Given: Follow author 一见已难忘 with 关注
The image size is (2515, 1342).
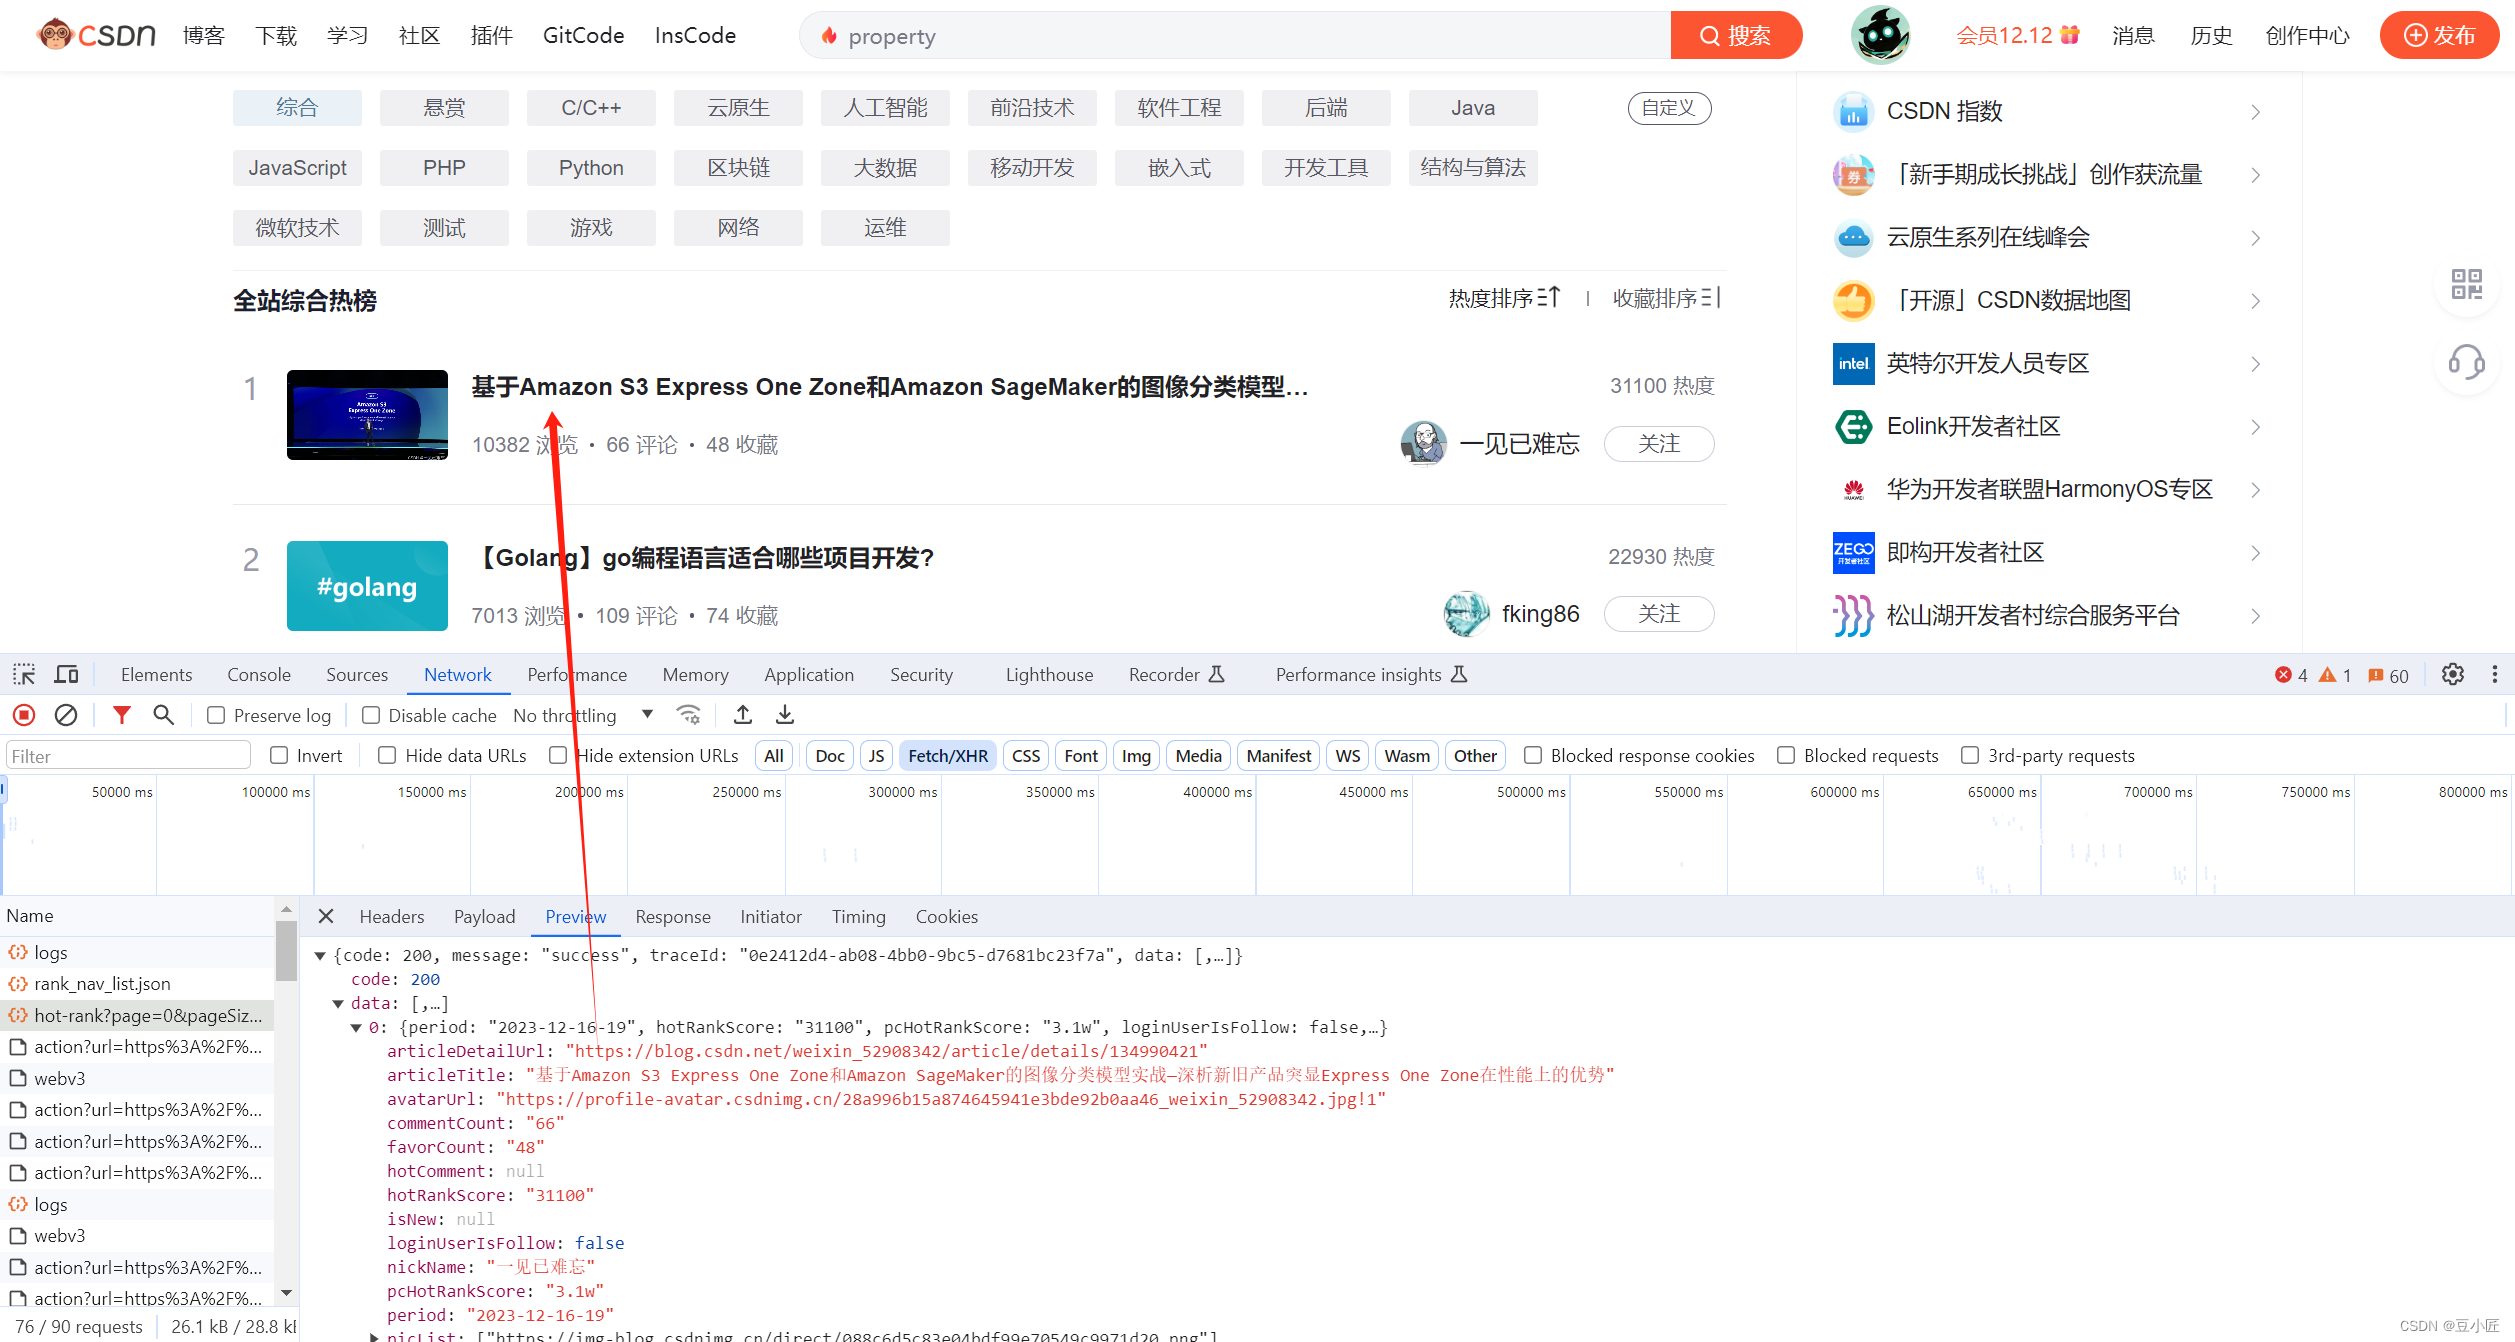Looking at the screenshot, I should (1658, 444).
